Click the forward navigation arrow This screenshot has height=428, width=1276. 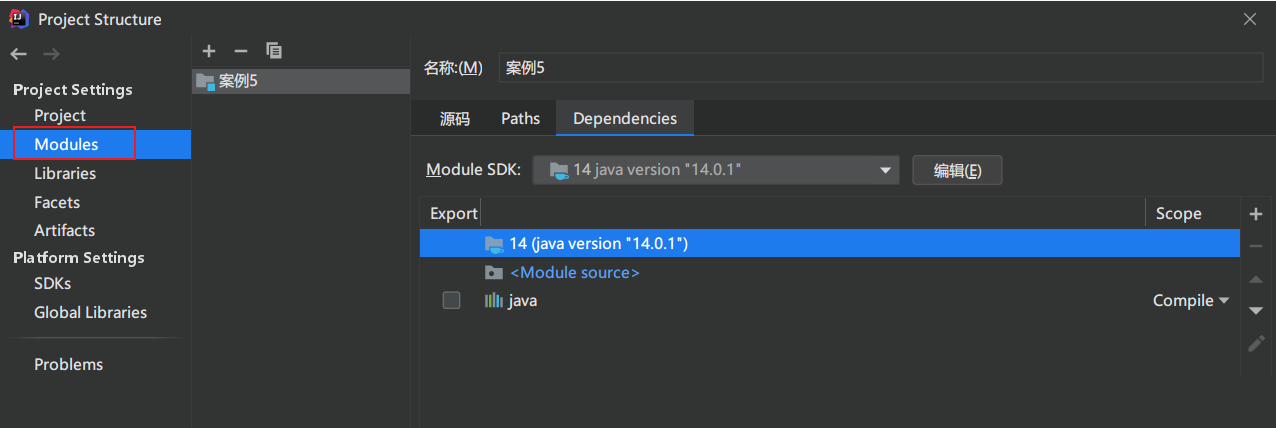tap(51, 54)
